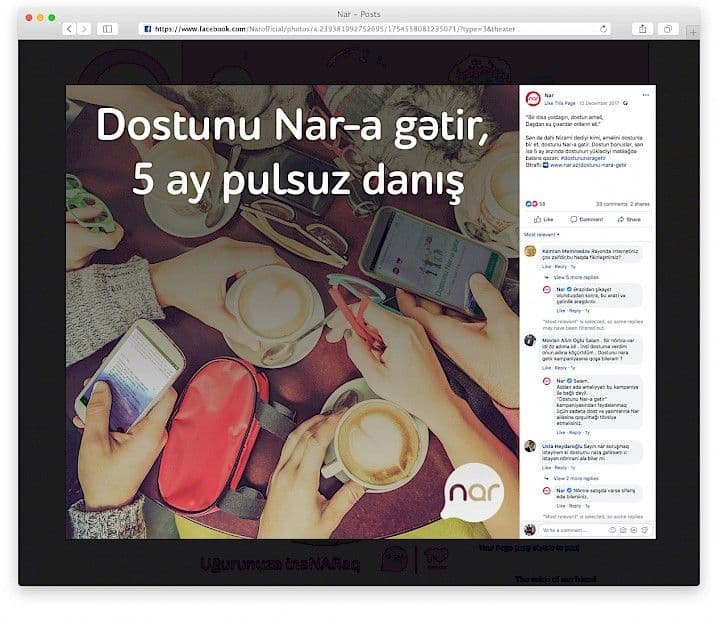
Task: Insert an emoji in the comment box
Action: (612, 530)
